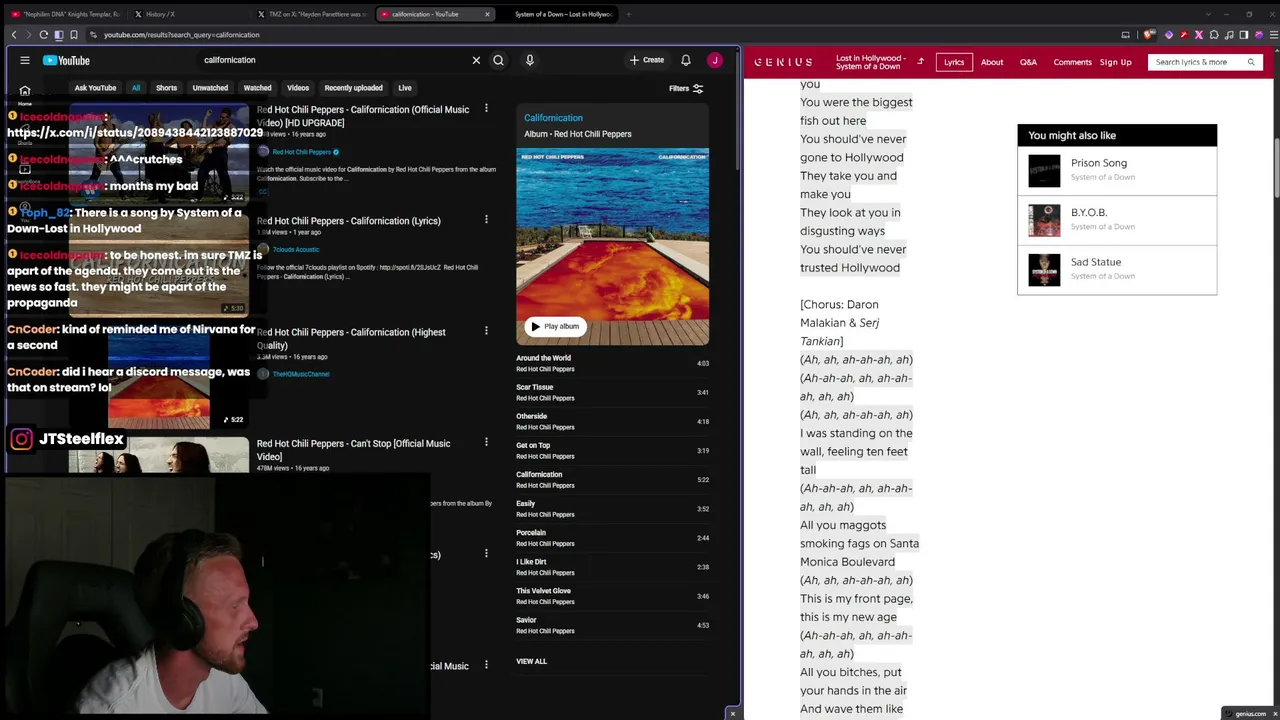Open the TheHDMusicChannel channel link
This screenshot has height=720, width=1280.
[x=300, y=374]
